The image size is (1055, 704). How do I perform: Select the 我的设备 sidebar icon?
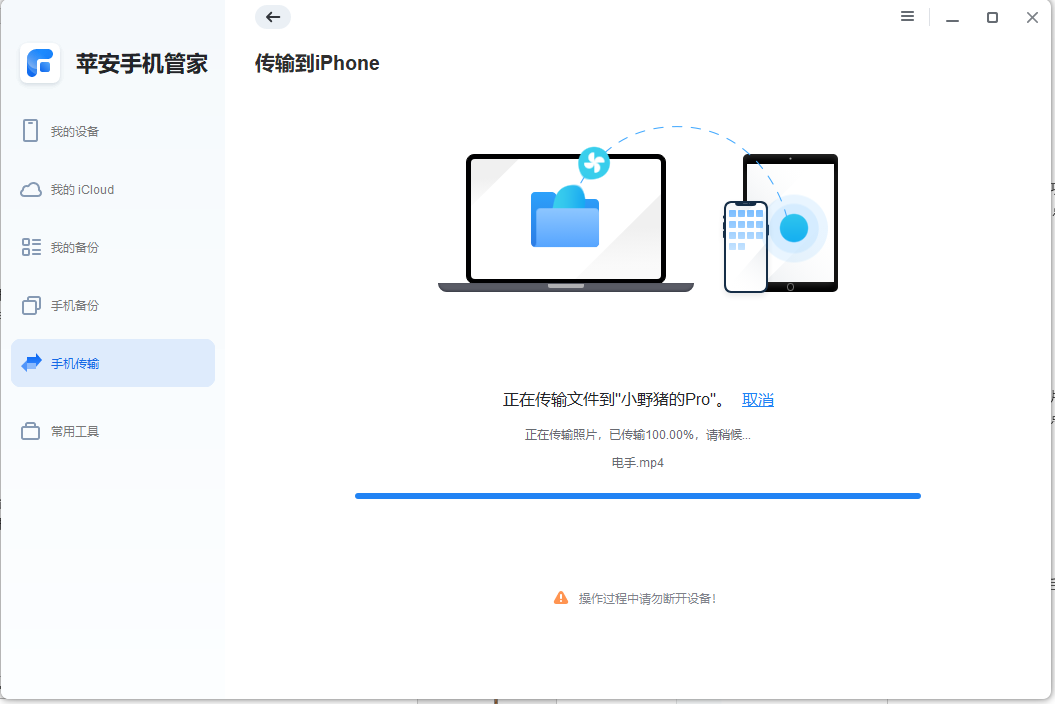coord(31,131)
